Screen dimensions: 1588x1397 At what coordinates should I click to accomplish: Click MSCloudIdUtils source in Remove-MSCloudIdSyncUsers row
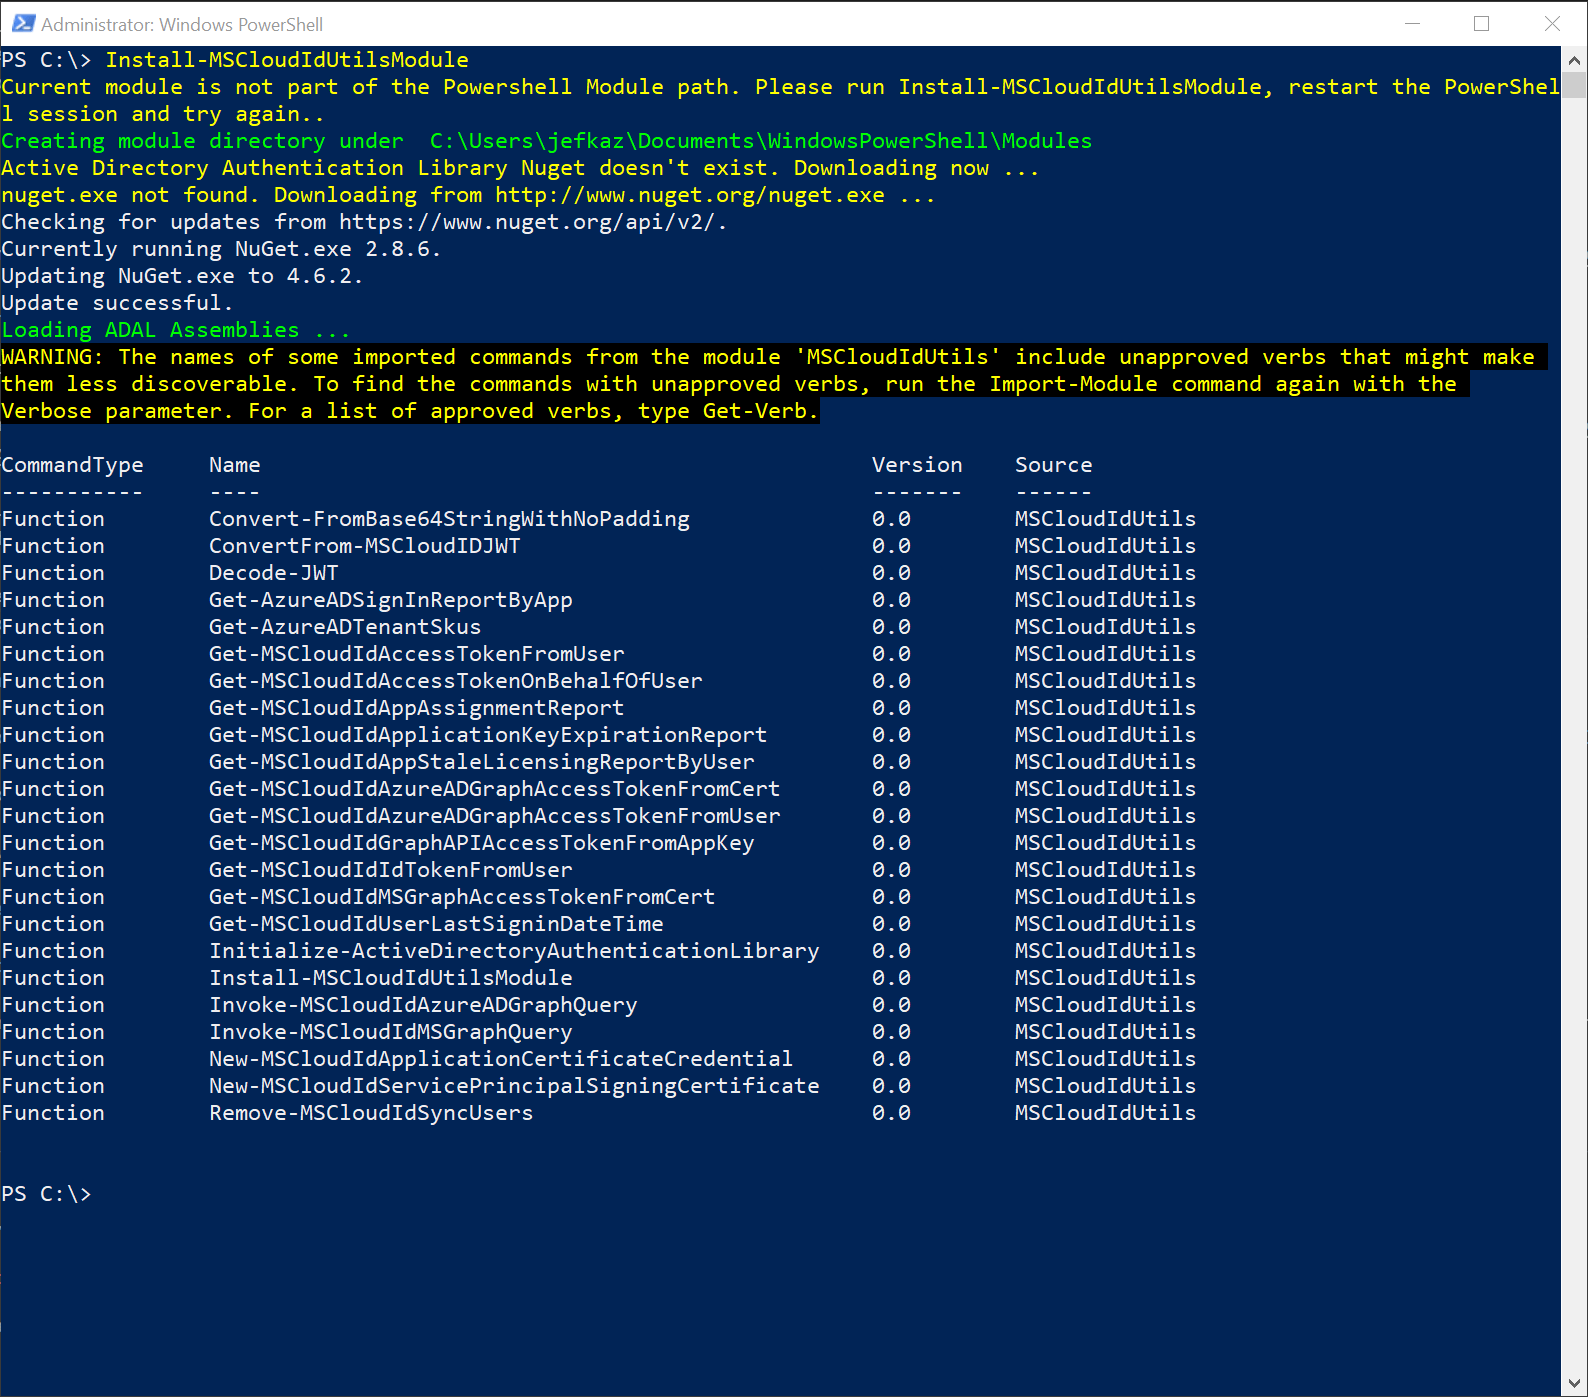[1105, 1113]
